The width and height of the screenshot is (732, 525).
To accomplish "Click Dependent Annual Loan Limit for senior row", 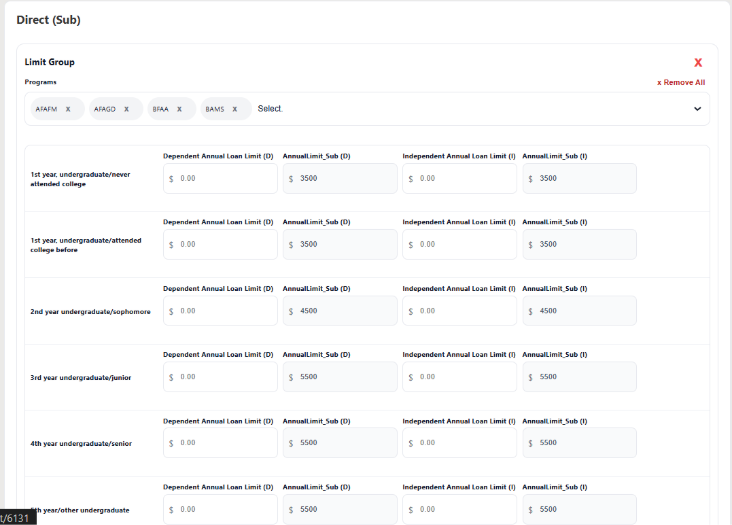I will 220,442.
